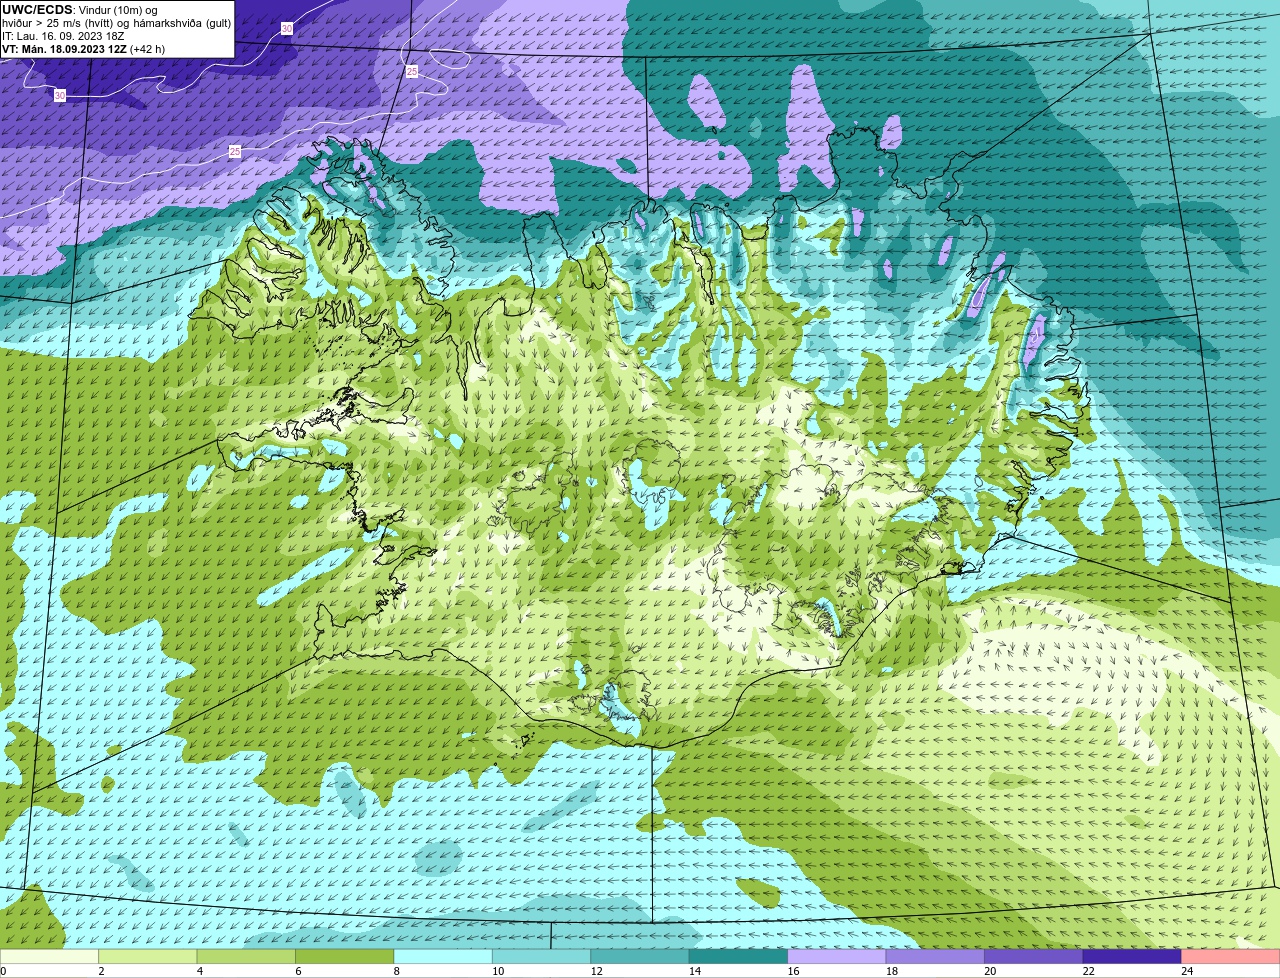
Task: Click the 16–18 m/s lavender legend swatch
Action: point(837,957)
